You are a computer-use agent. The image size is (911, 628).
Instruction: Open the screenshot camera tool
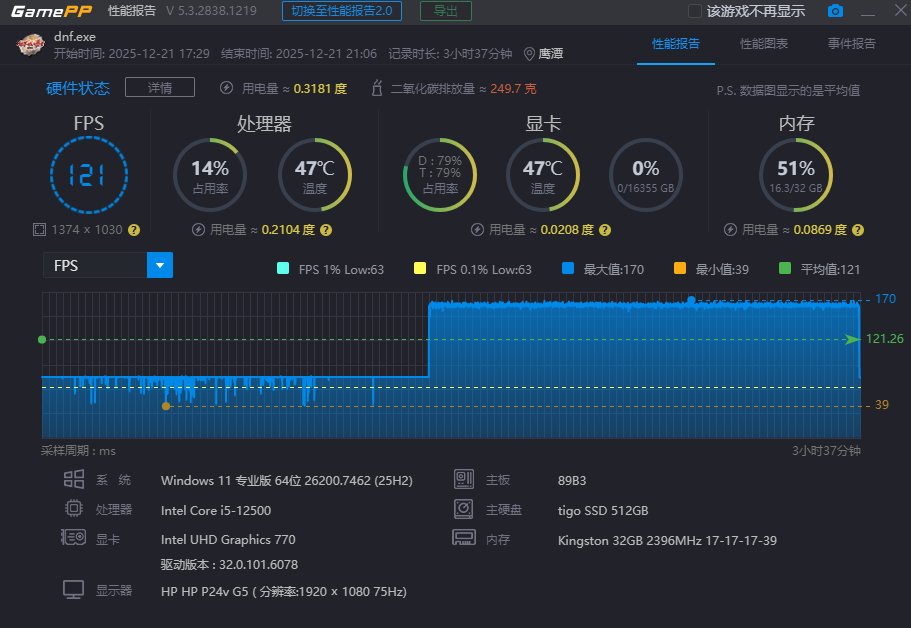coord(836,11)
